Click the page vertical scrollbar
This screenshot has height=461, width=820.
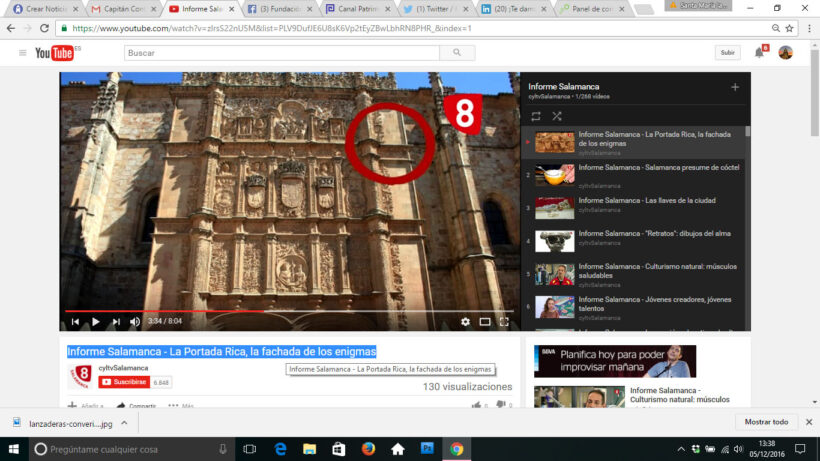[815, 91]
